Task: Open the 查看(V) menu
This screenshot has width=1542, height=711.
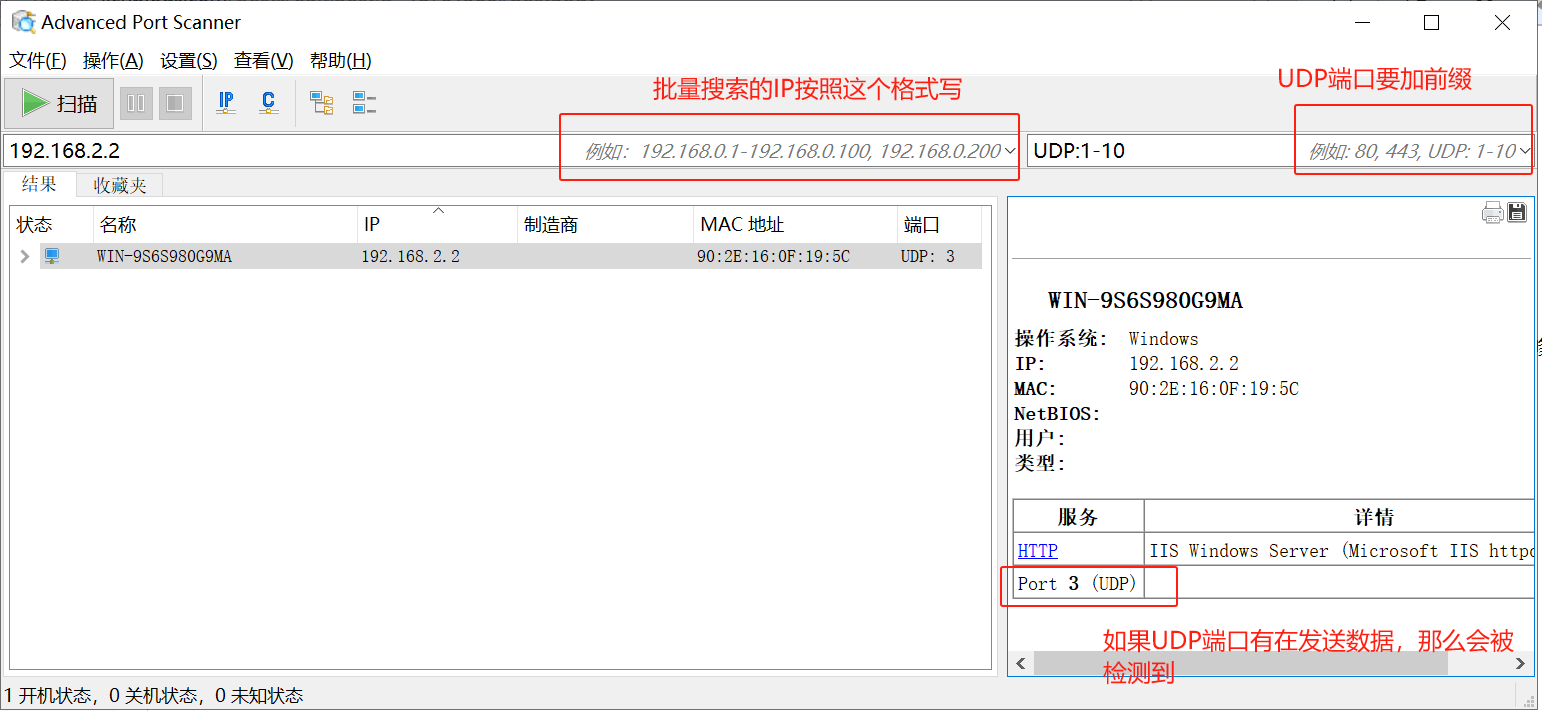Action: (264, 61)
